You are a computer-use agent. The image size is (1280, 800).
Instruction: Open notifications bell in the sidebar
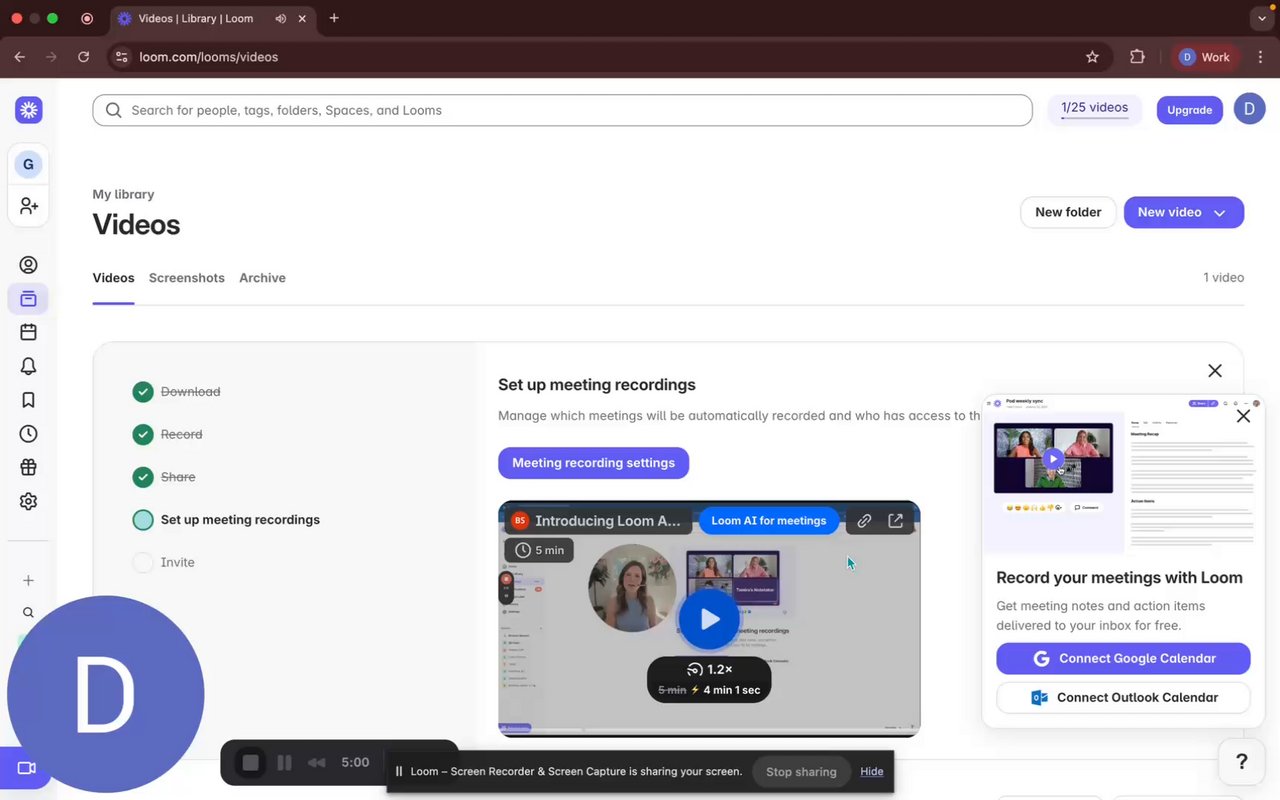click(x=28, y=366)
